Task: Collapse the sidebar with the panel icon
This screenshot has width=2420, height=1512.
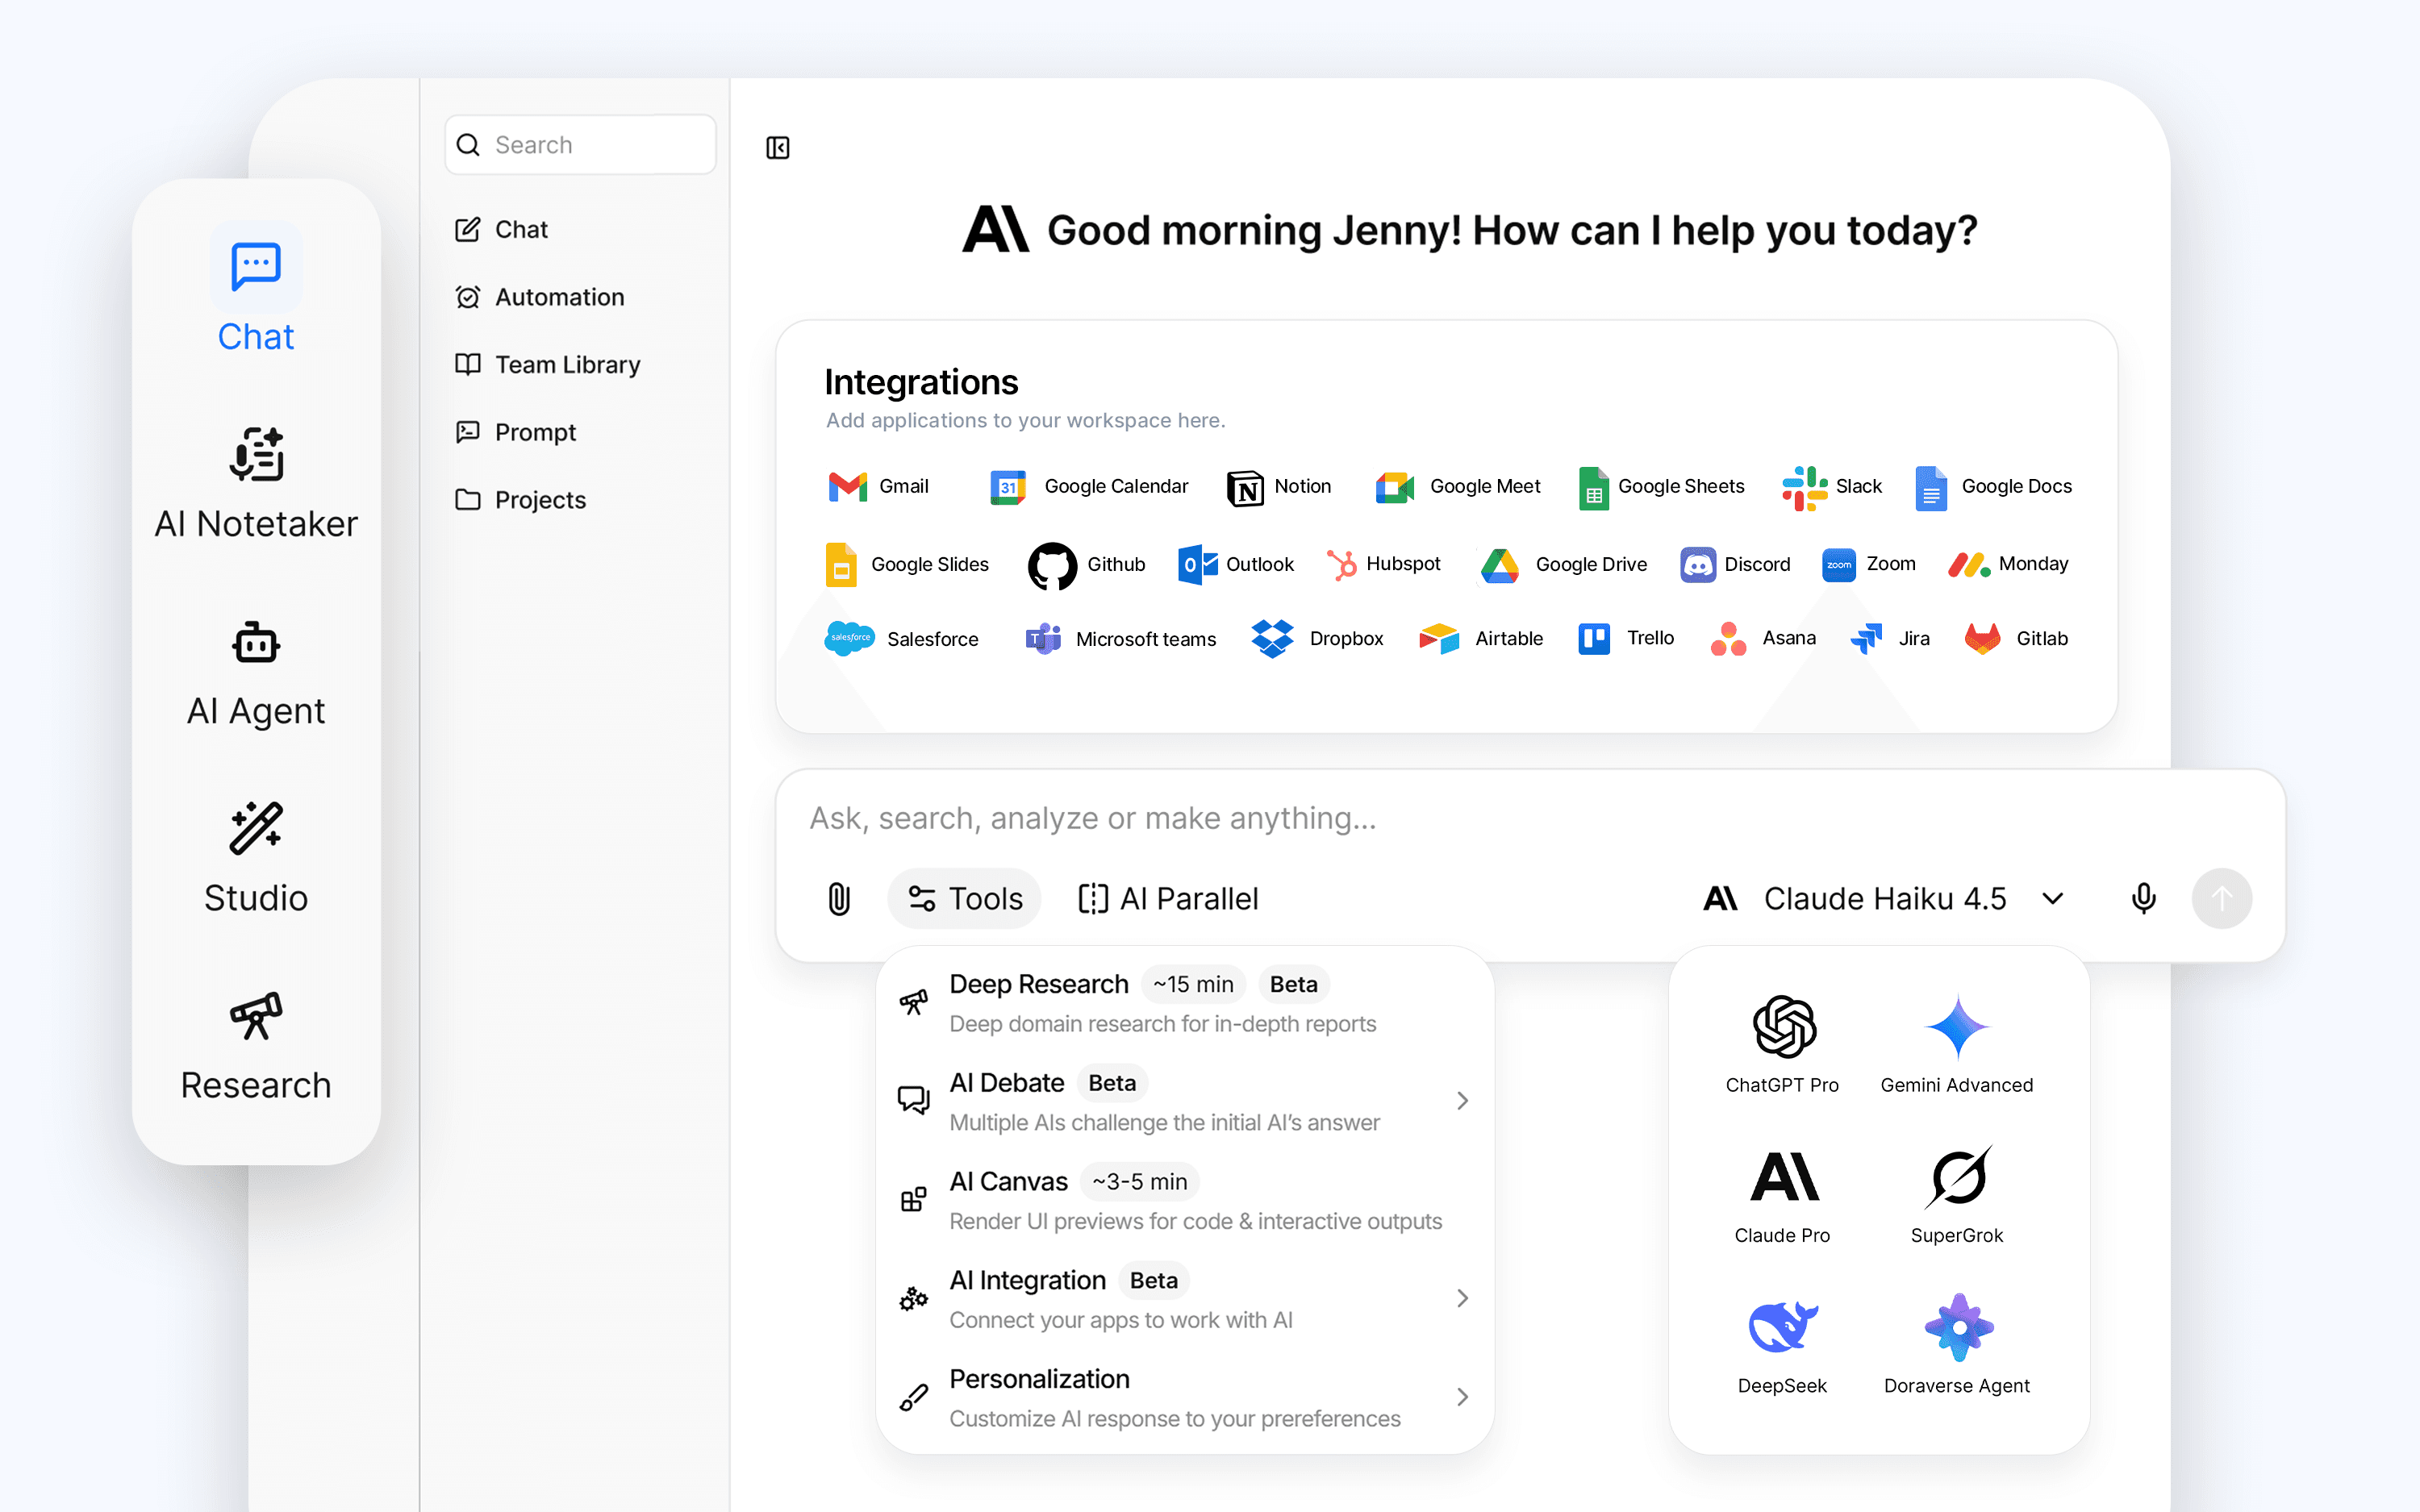Action: [777, 148]
